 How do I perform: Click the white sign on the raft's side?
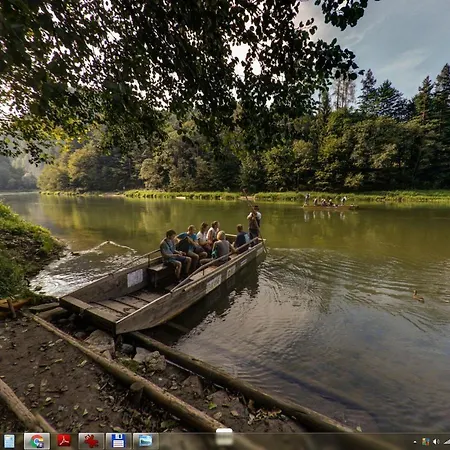[135, 278]
